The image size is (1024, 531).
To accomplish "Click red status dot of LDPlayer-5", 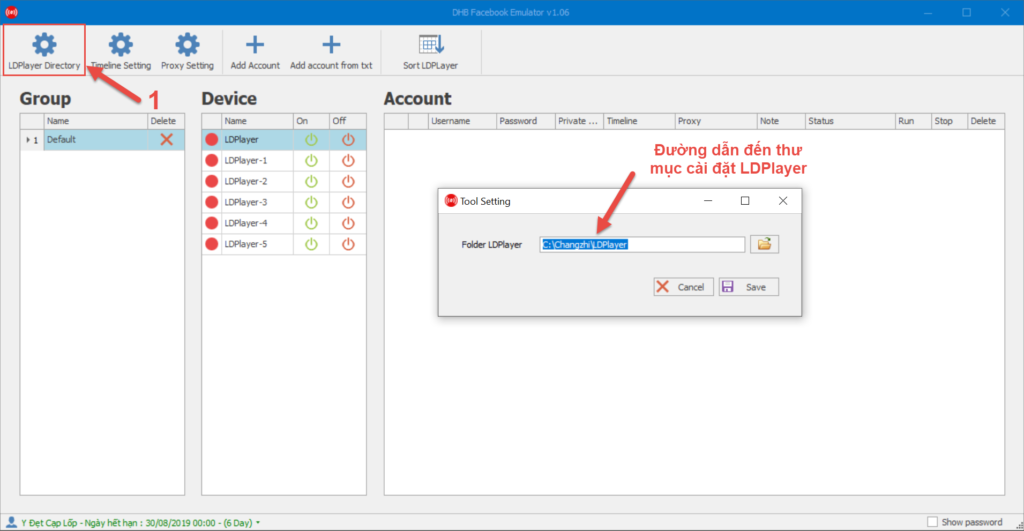I will [212, 244].
